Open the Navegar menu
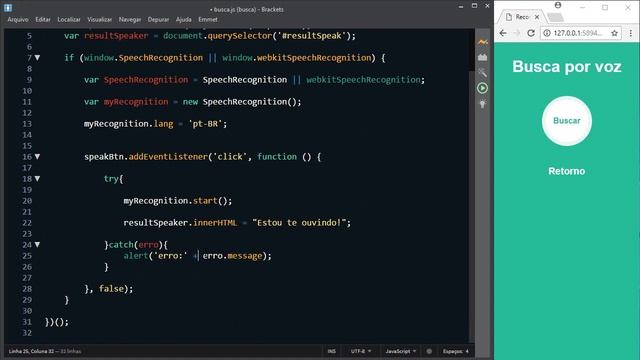This screenshot has width=640, height=360. pos(130,19)
